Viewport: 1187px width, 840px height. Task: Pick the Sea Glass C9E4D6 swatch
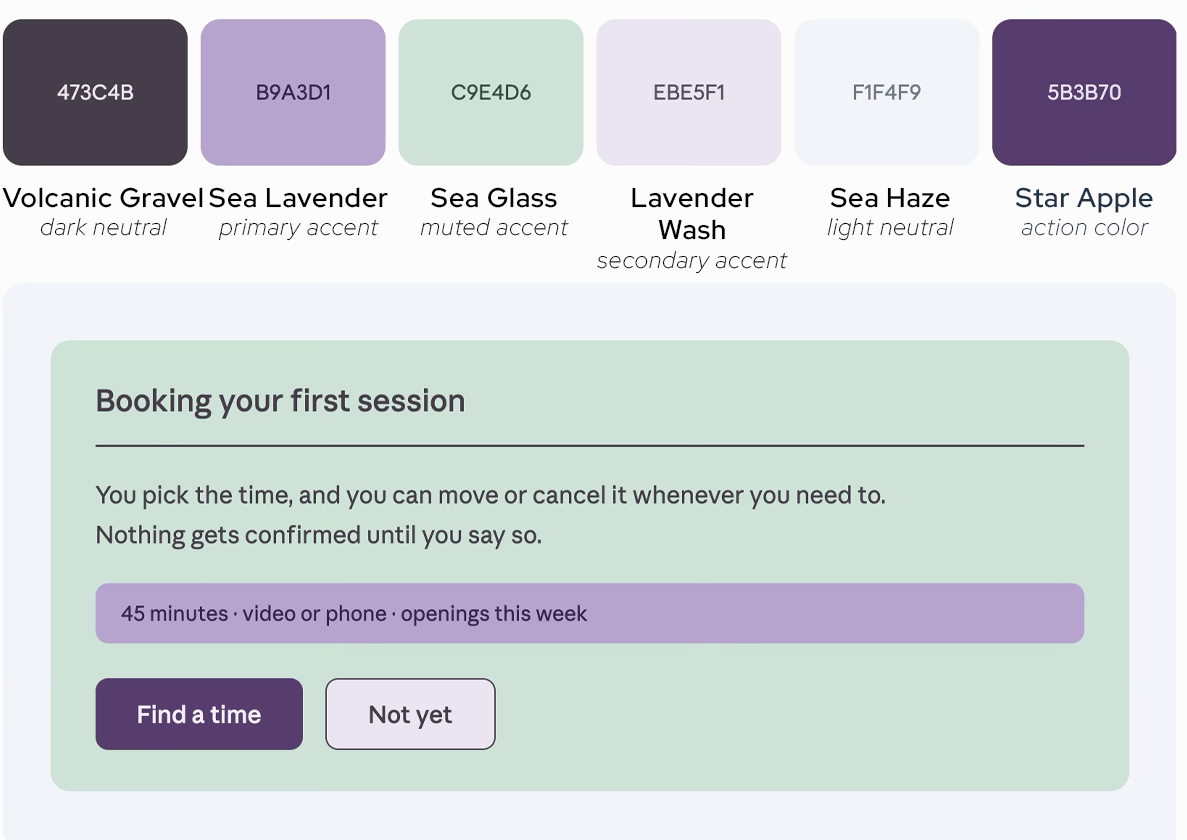coord(491,92)
